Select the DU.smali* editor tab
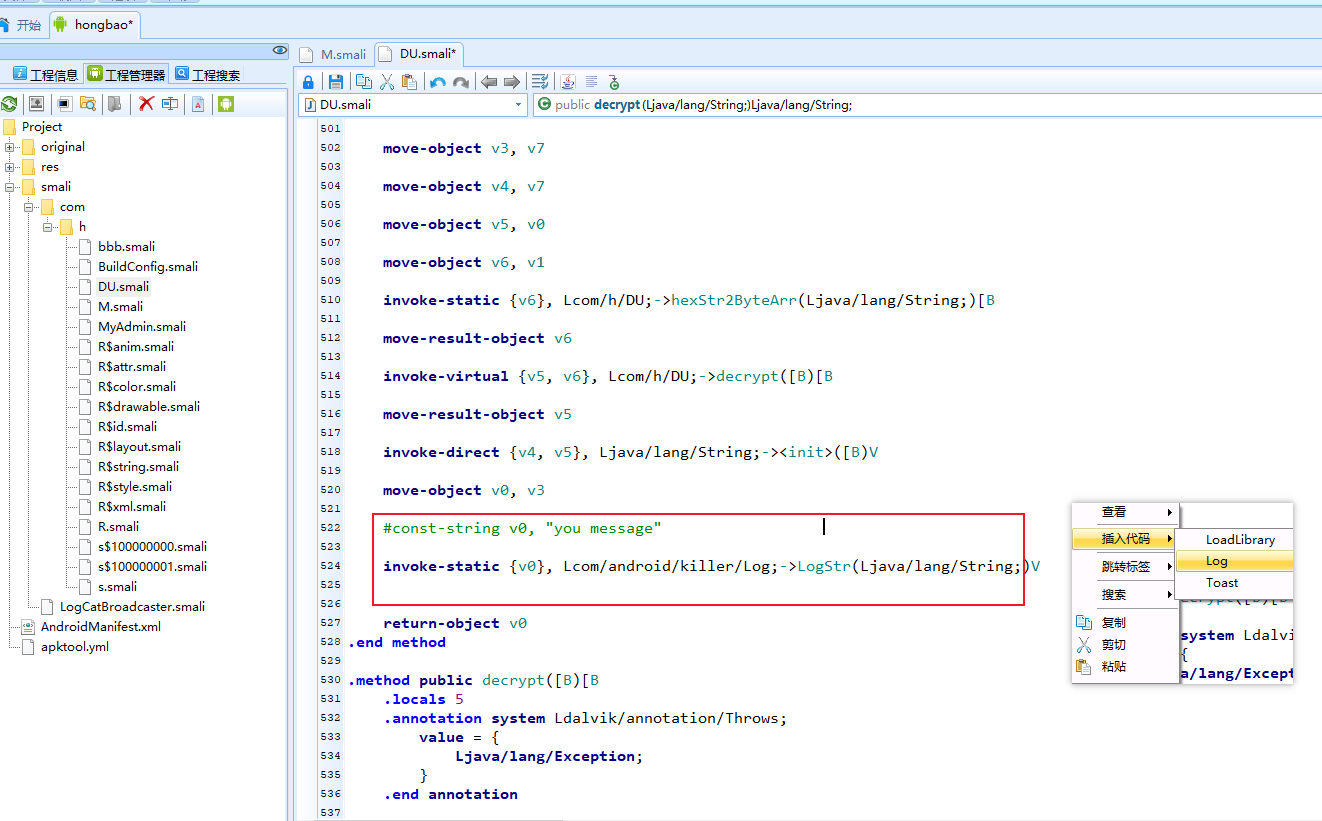This screenshot has height=821, width=1322. tap(417, 54)
